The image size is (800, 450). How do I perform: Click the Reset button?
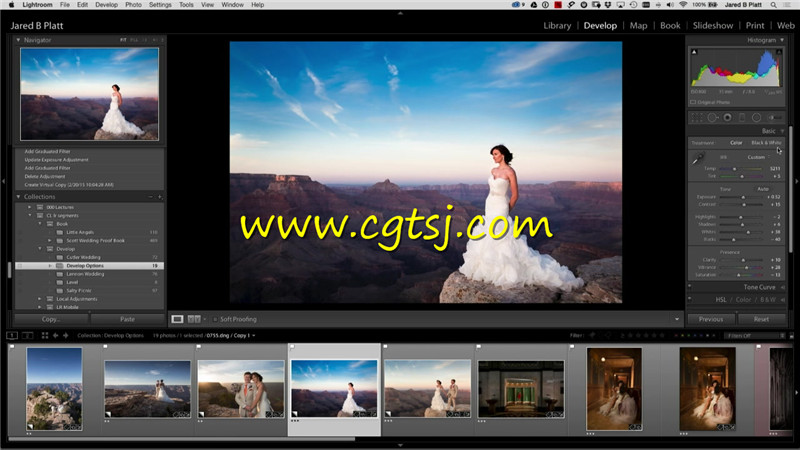pos(761,319)
